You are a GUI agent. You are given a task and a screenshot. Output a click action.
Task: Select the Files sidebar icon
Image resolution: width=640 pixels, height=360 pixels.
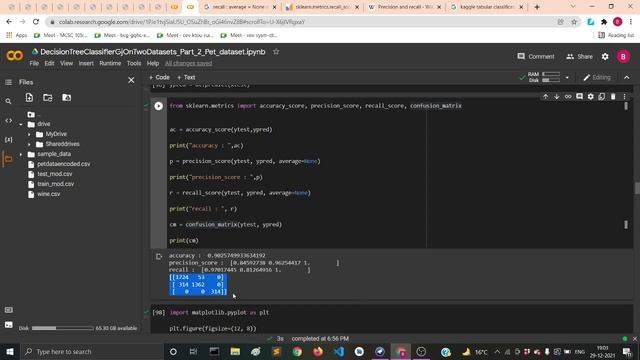[x=8, y=159]
